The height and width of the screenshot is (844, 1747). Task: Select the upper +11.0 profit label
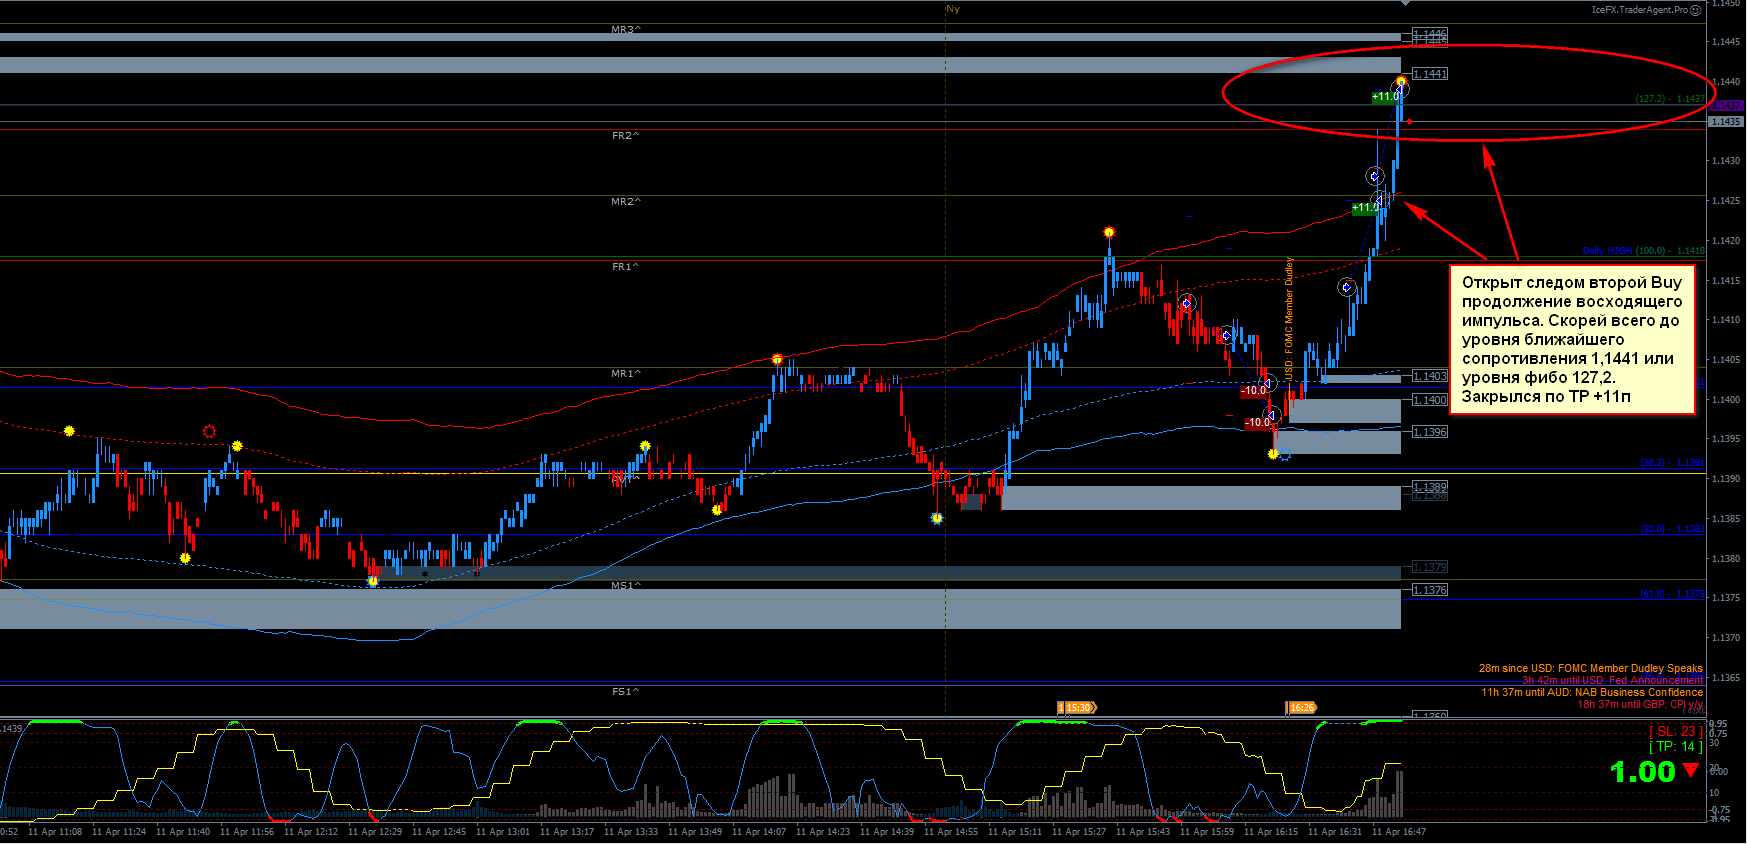[1385, 97]
